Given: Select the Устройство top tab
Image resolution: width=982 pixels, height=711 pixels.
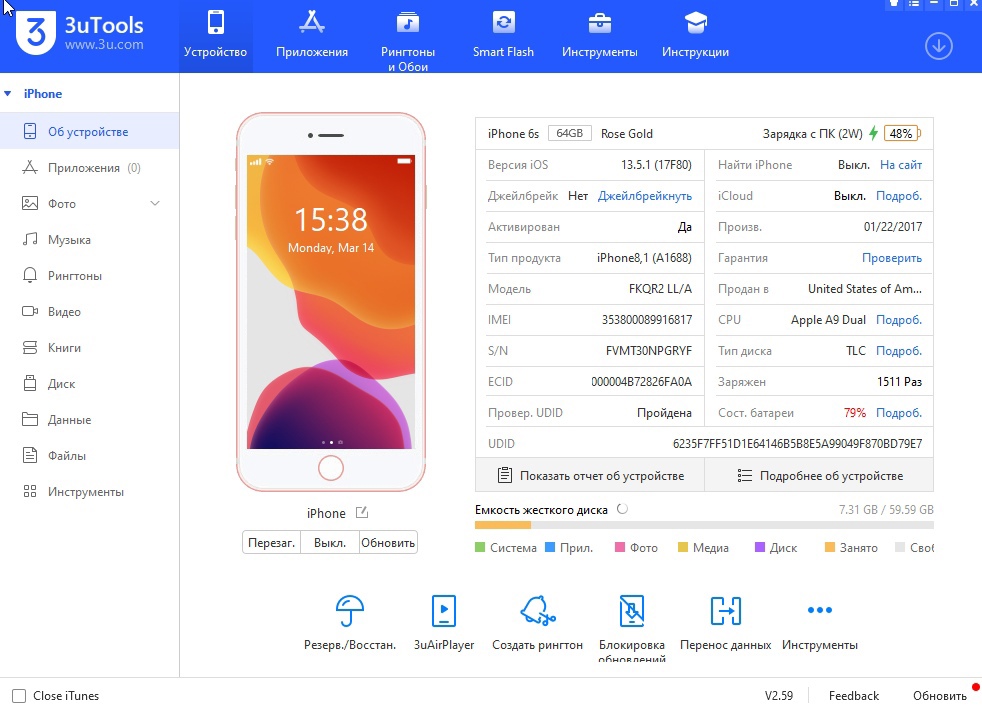Looking at the screenshot, I should tap(215, 36).
